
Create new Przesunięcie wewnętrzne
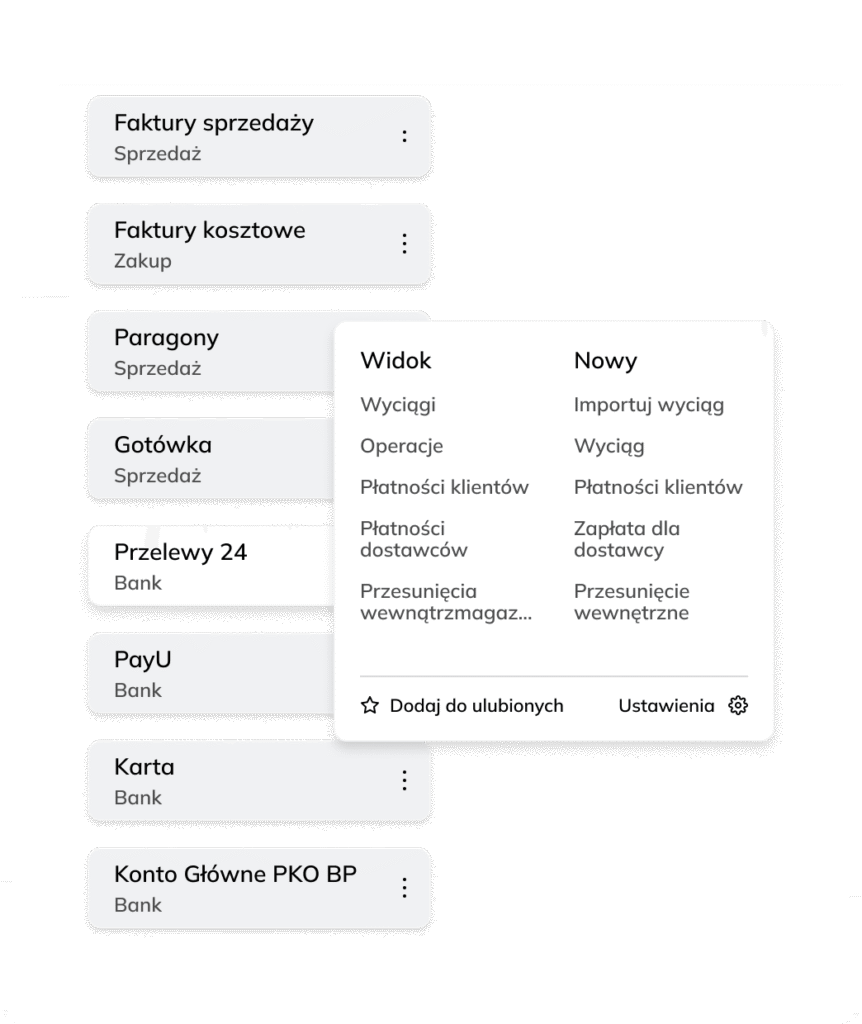(x=631, y=601)
